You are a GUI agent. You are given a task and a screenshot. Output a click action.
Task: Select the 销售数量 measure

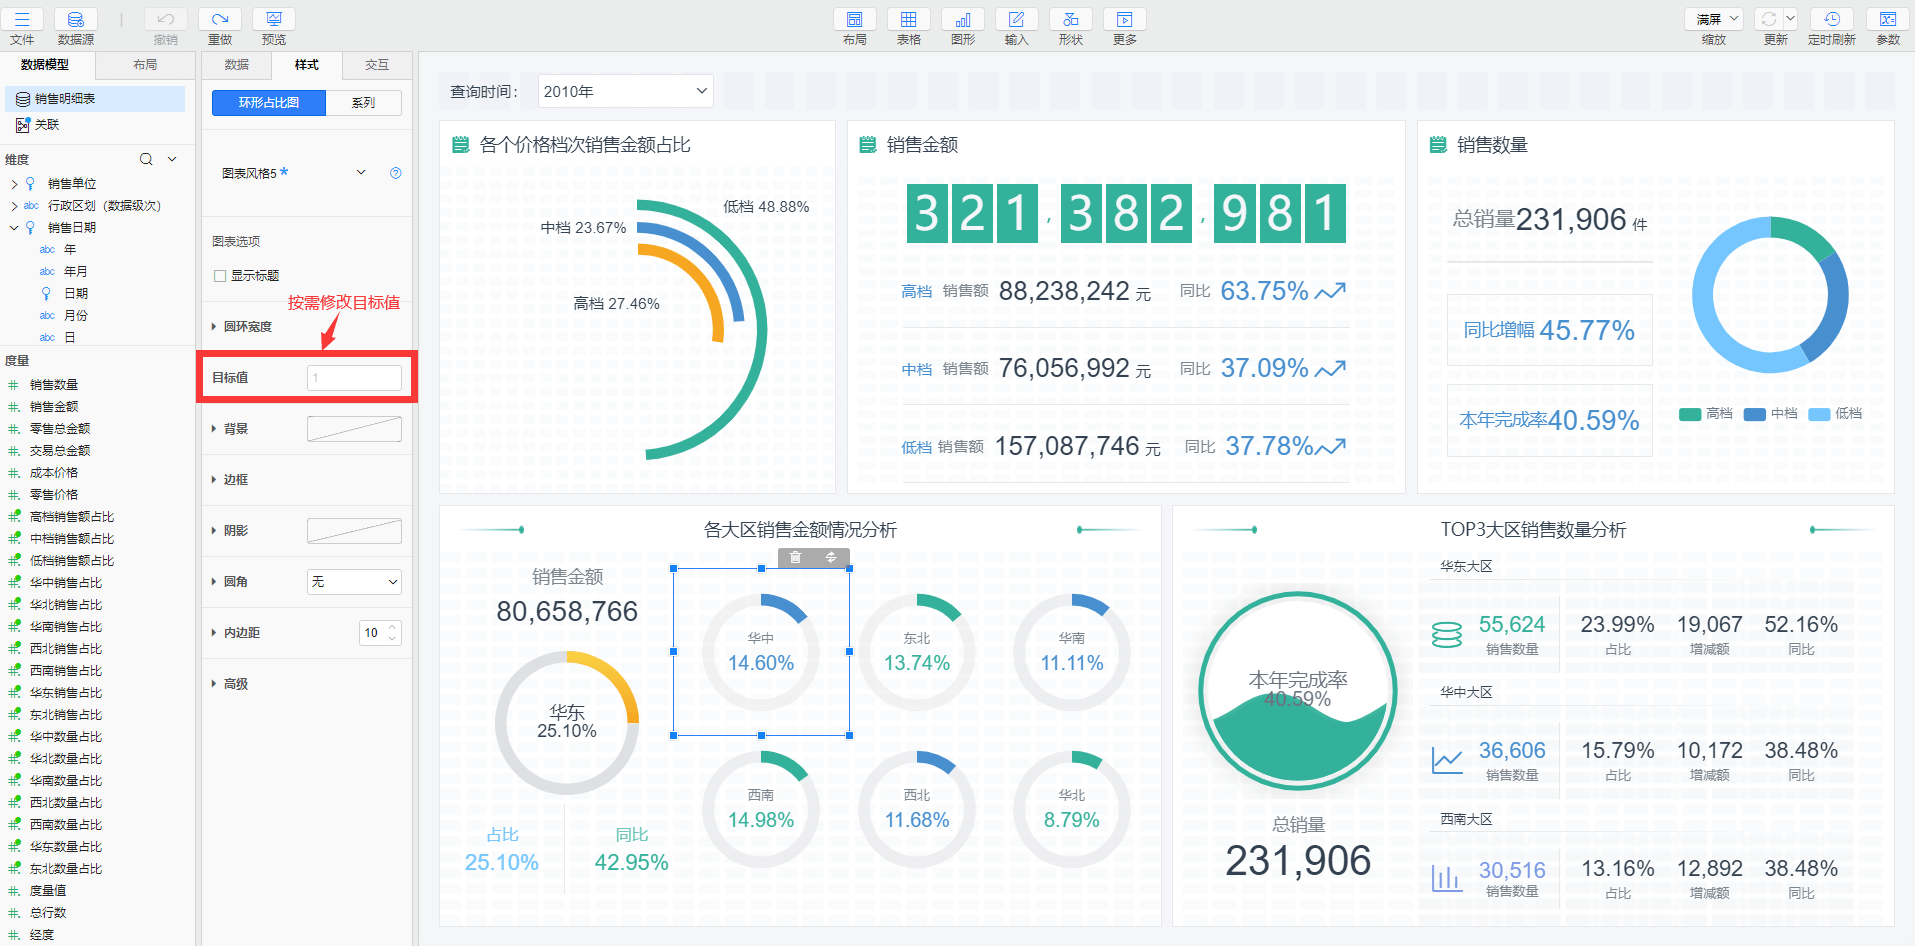point(54,385)
